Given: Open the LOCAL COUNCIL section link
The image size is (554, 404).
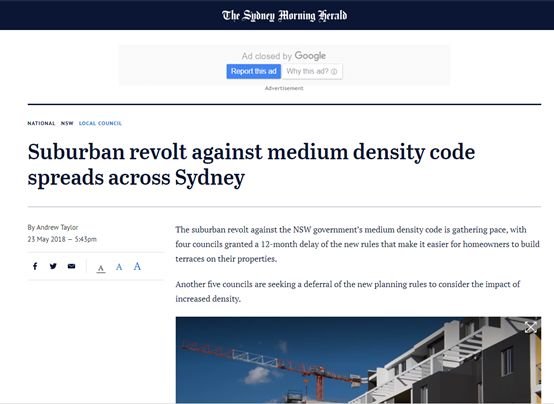Looking at the screenshot, I should coord(100,123).
